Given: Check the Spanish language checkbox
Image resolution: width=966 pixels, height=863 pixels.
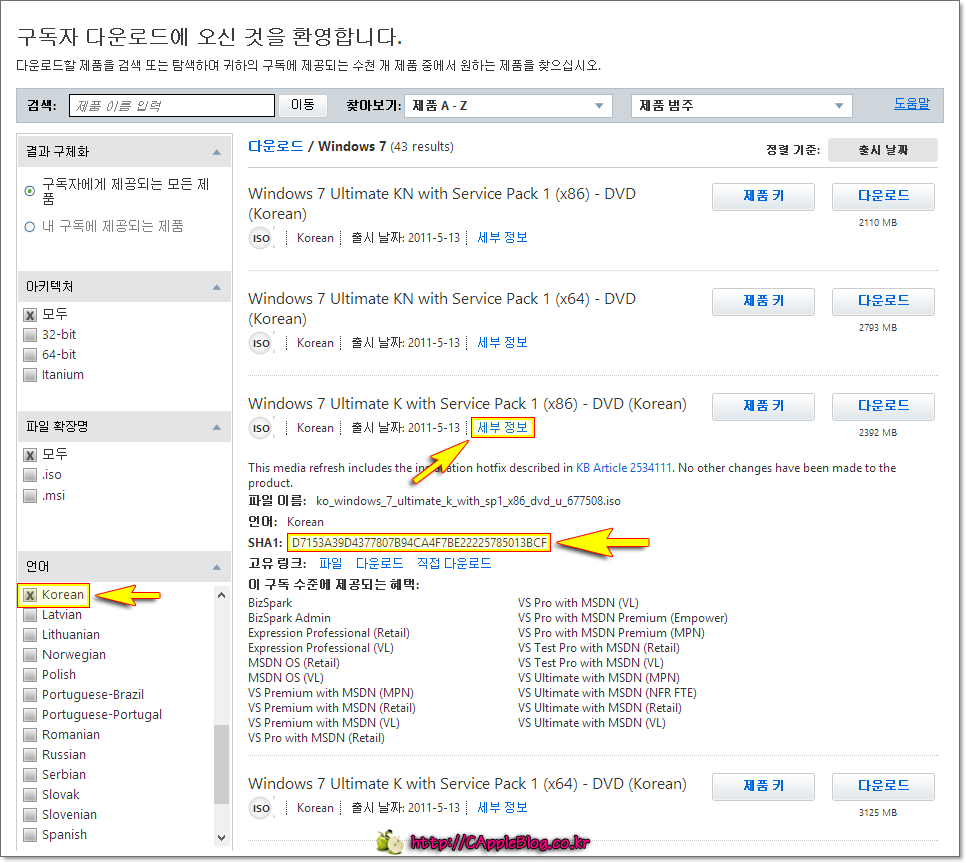Looking at the screenshot, I should pyautogui.click(x=30, y=835).
